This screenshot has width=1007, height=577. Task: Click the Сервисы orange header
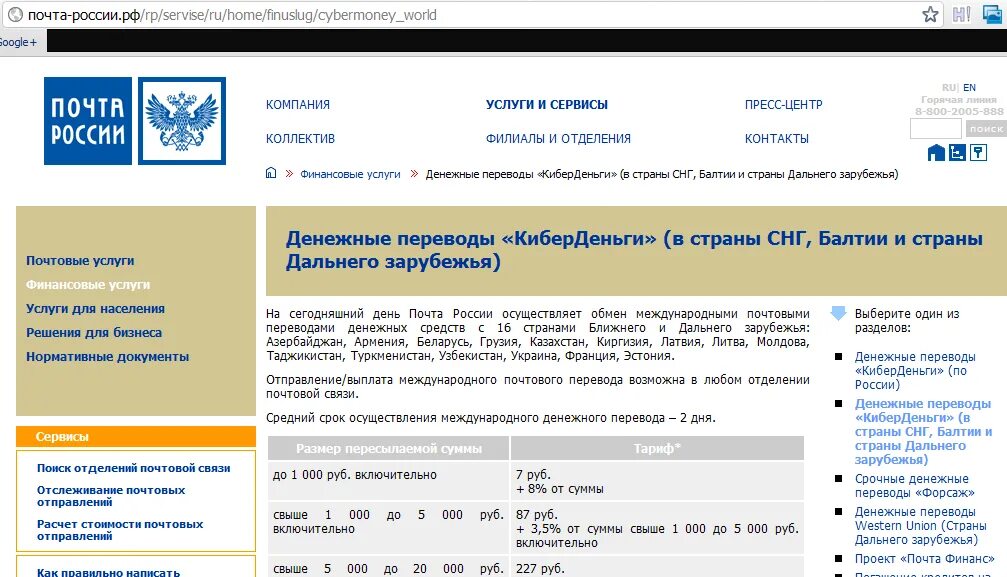(136, 436)
